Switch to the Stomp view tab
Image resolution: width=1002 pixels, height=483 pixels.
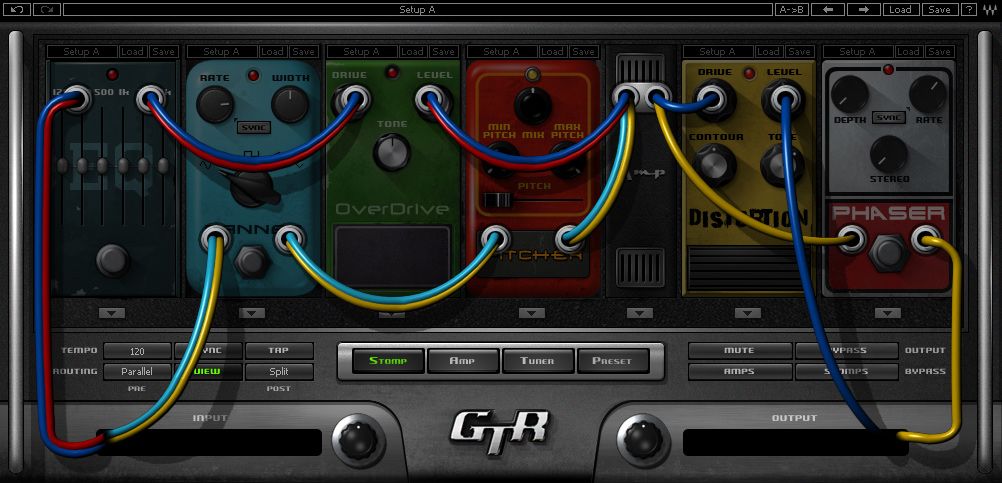click(x=388, y=361)
